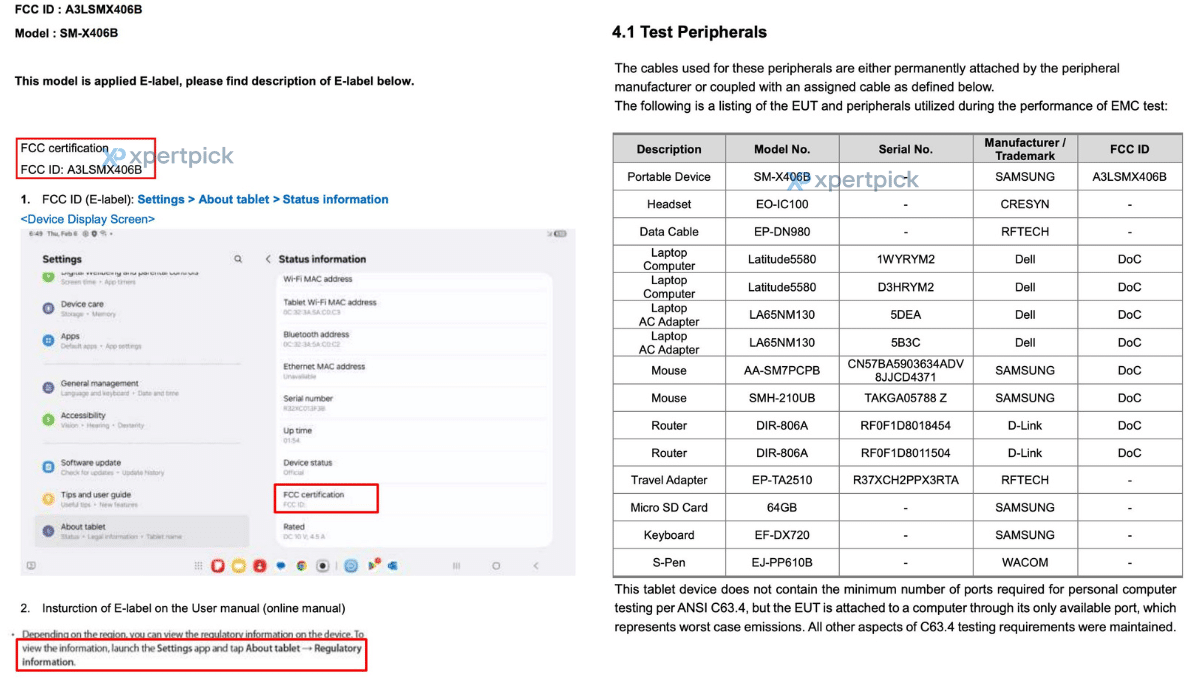Tap the About tablet icon
Viewport: 1200px width, 680px height.
click(x=48, y=531)
